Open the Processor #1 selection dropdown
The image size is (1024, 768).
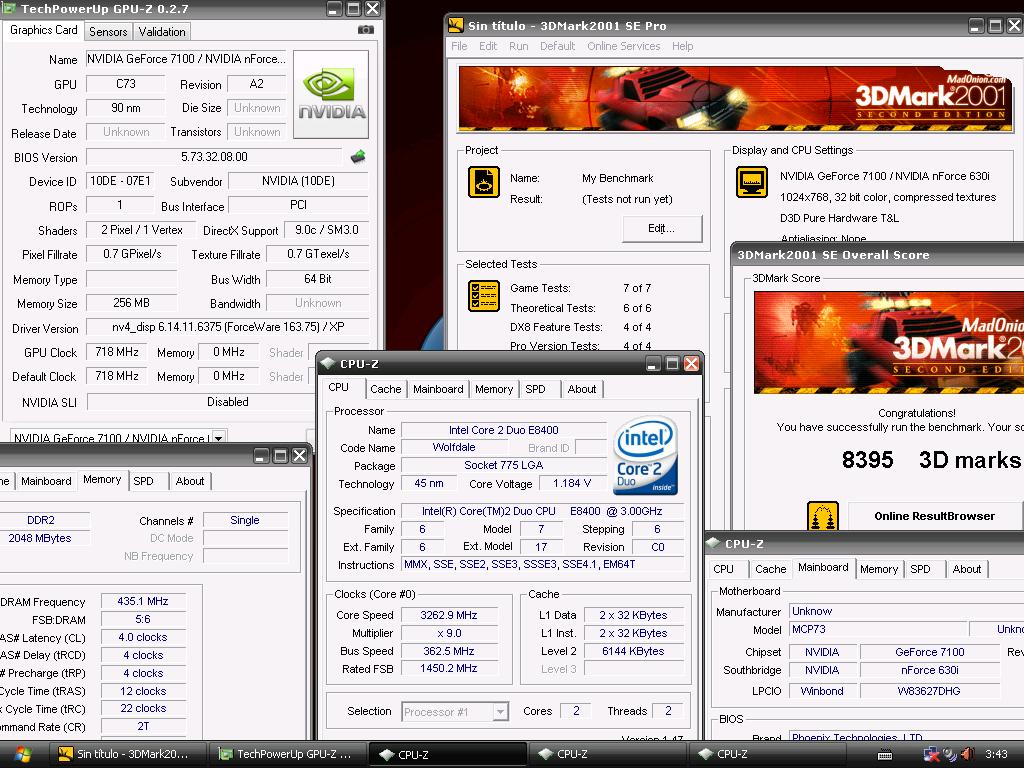tap(500, 711)
